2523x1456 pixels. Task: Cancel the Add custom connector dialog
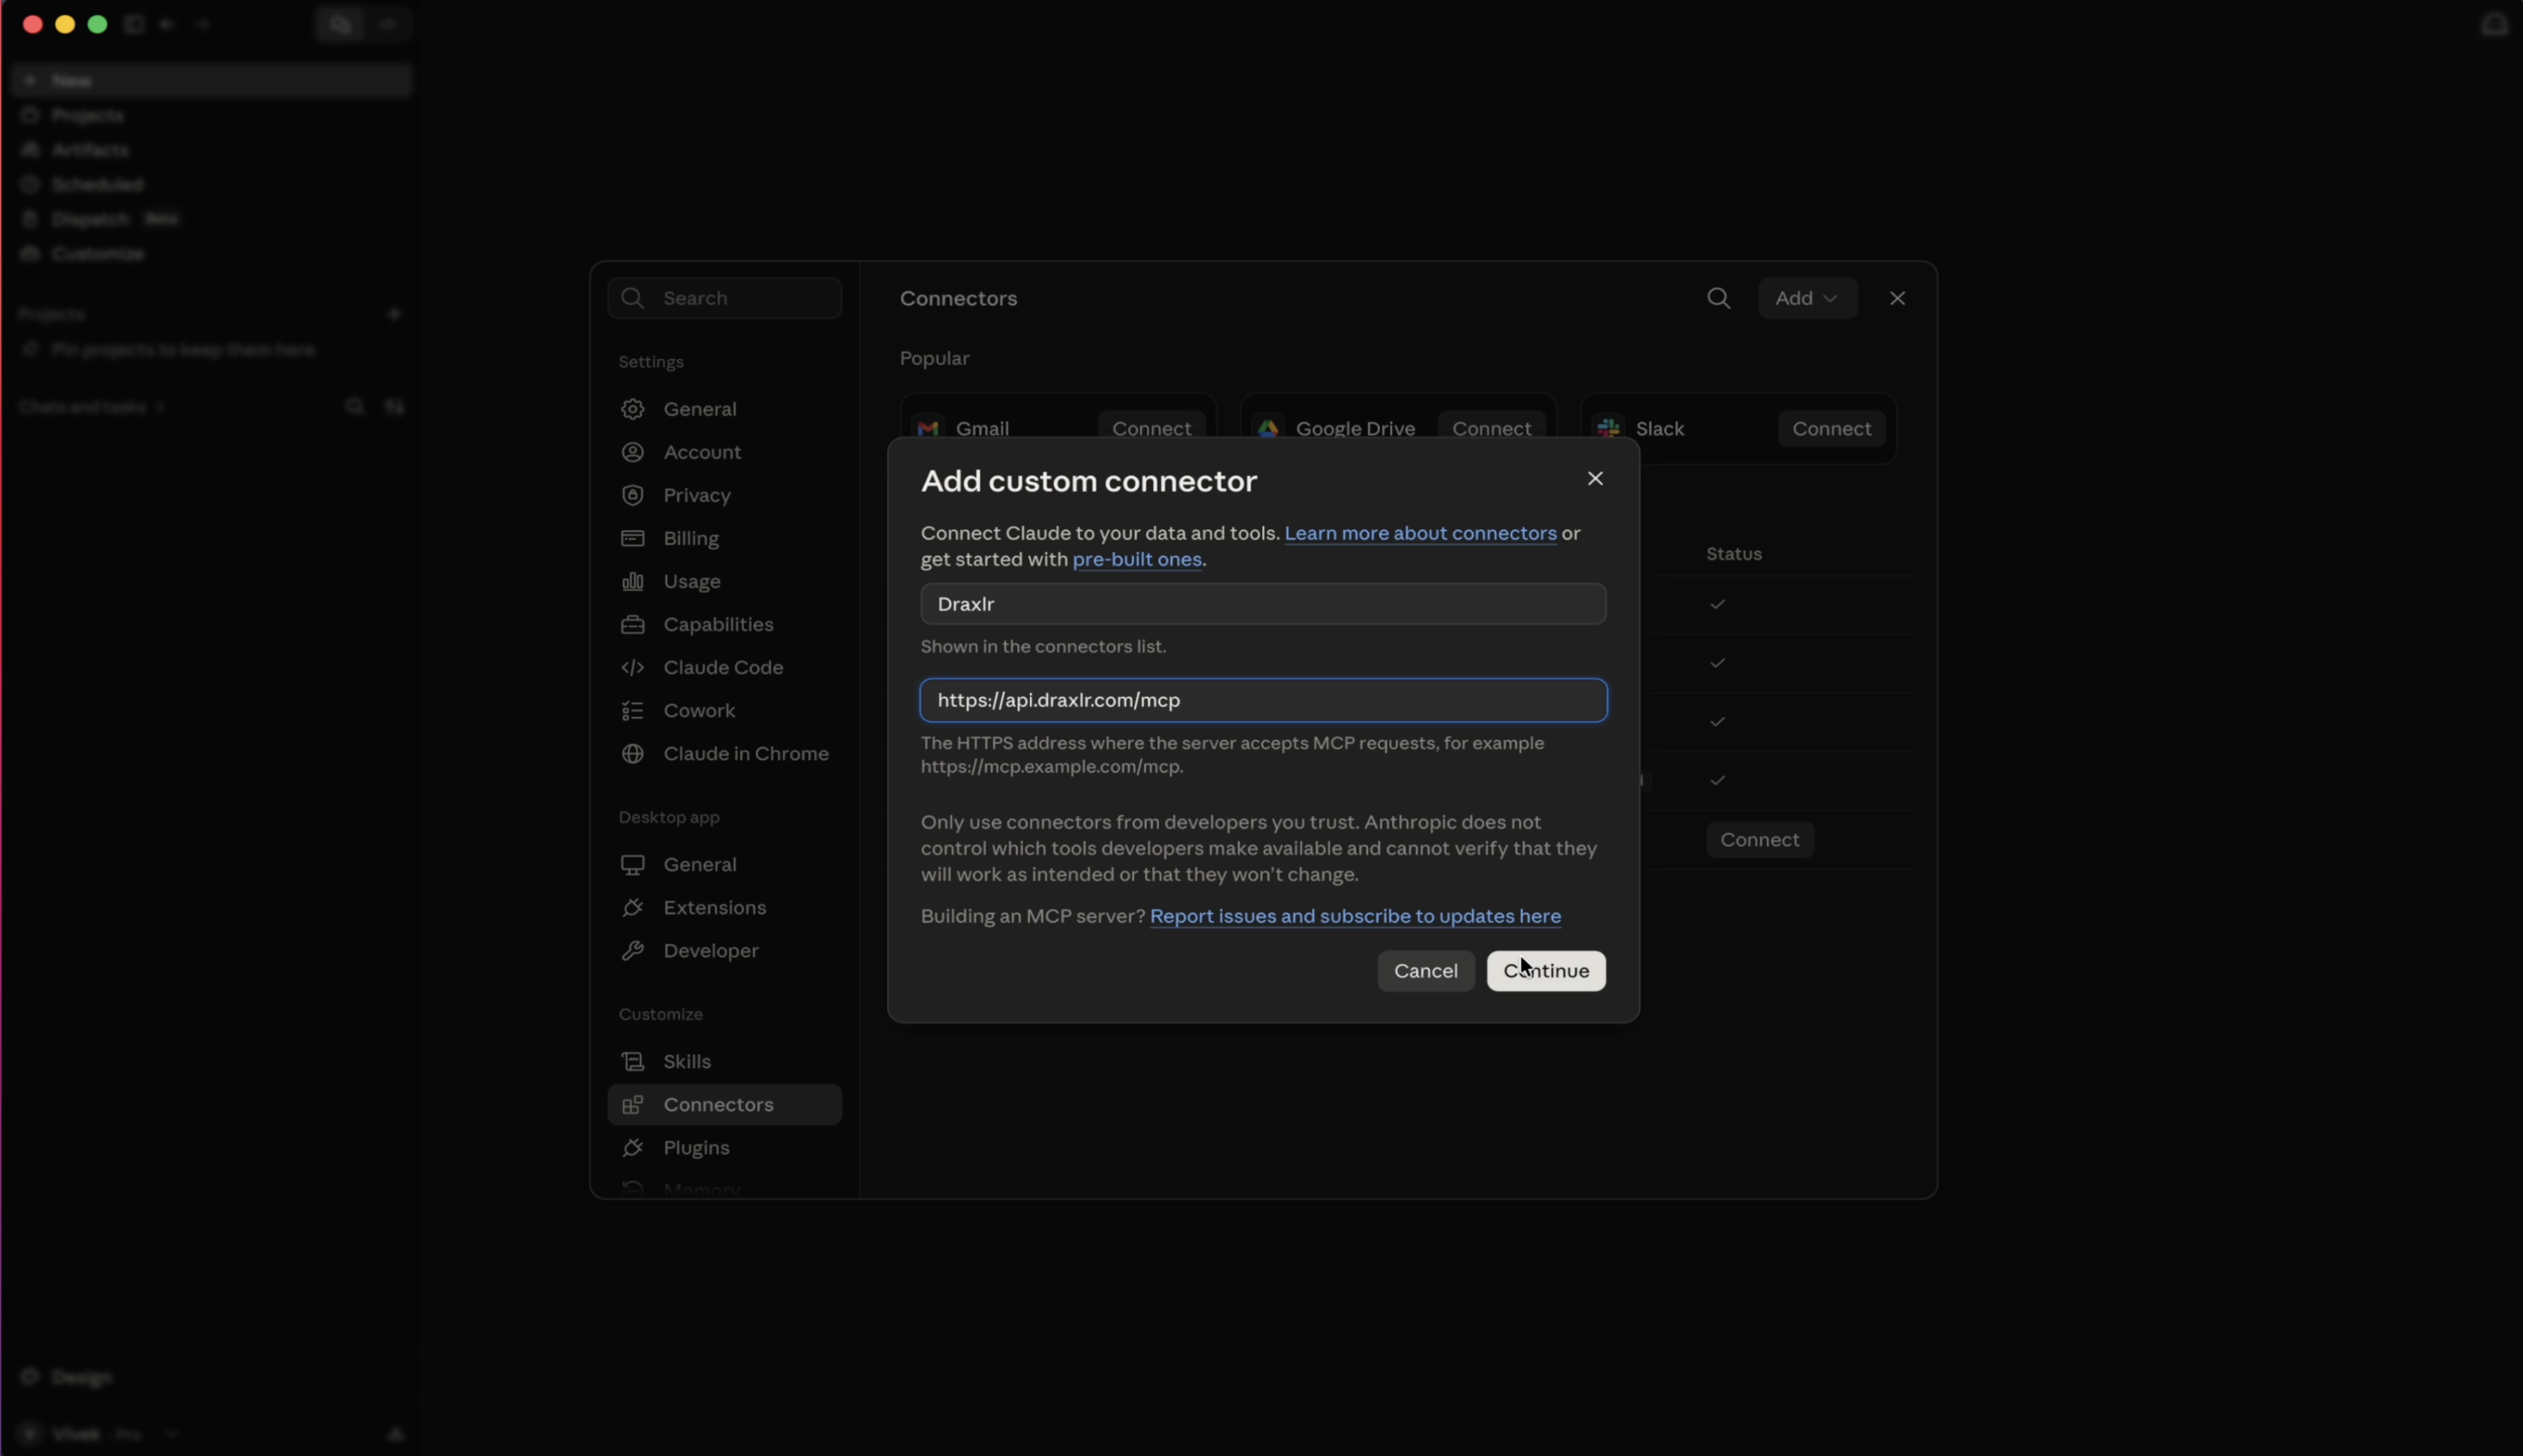(x=1425, y=970)
